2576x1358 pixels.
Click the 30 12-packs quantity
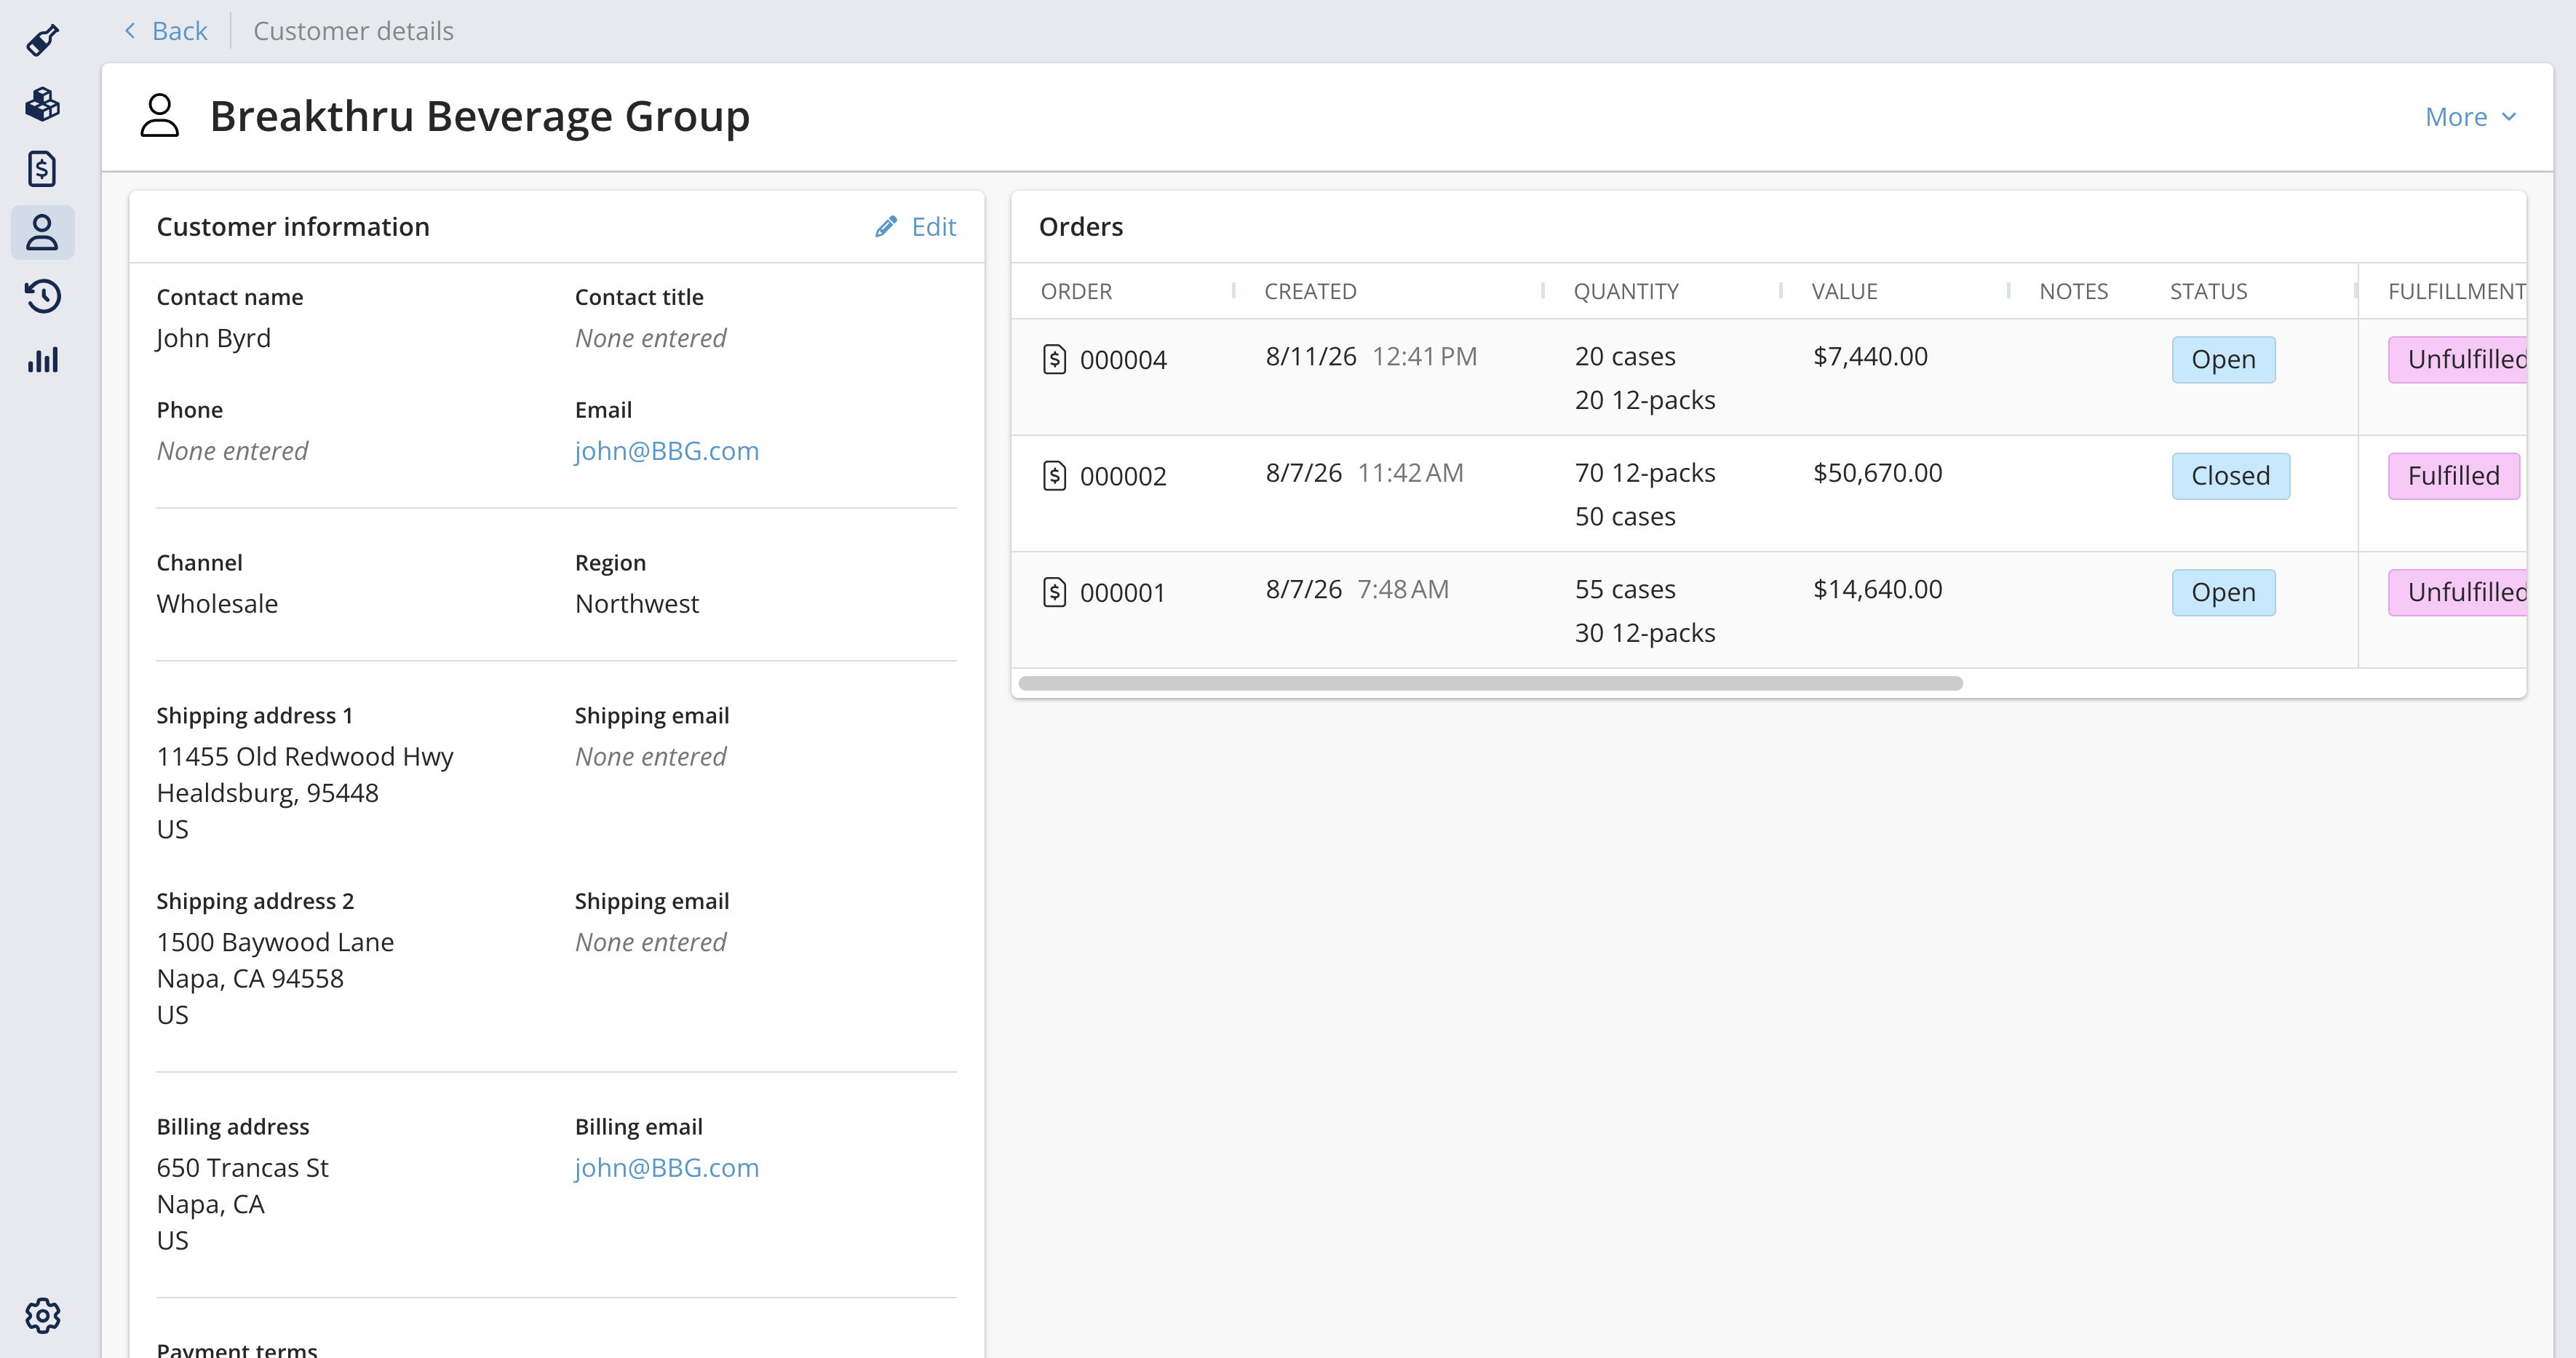coord(1645,633)
